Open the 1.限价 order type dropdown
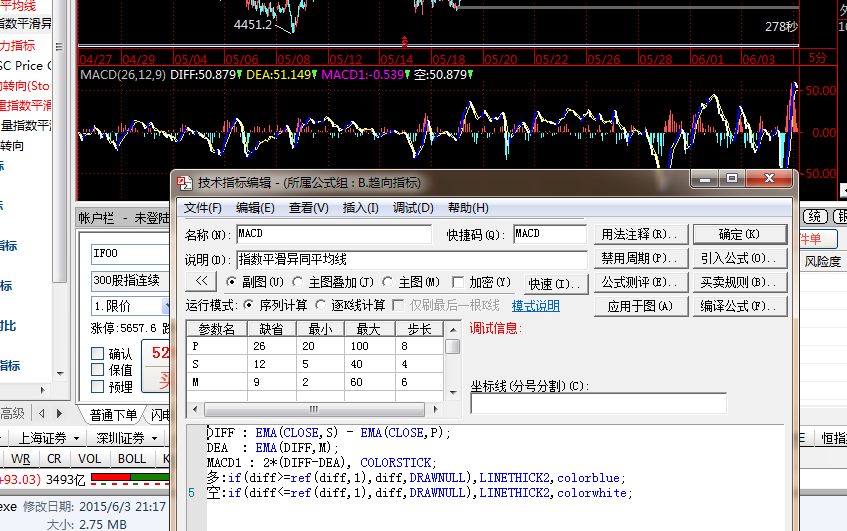847x531 pixels. tap(165, 305)
